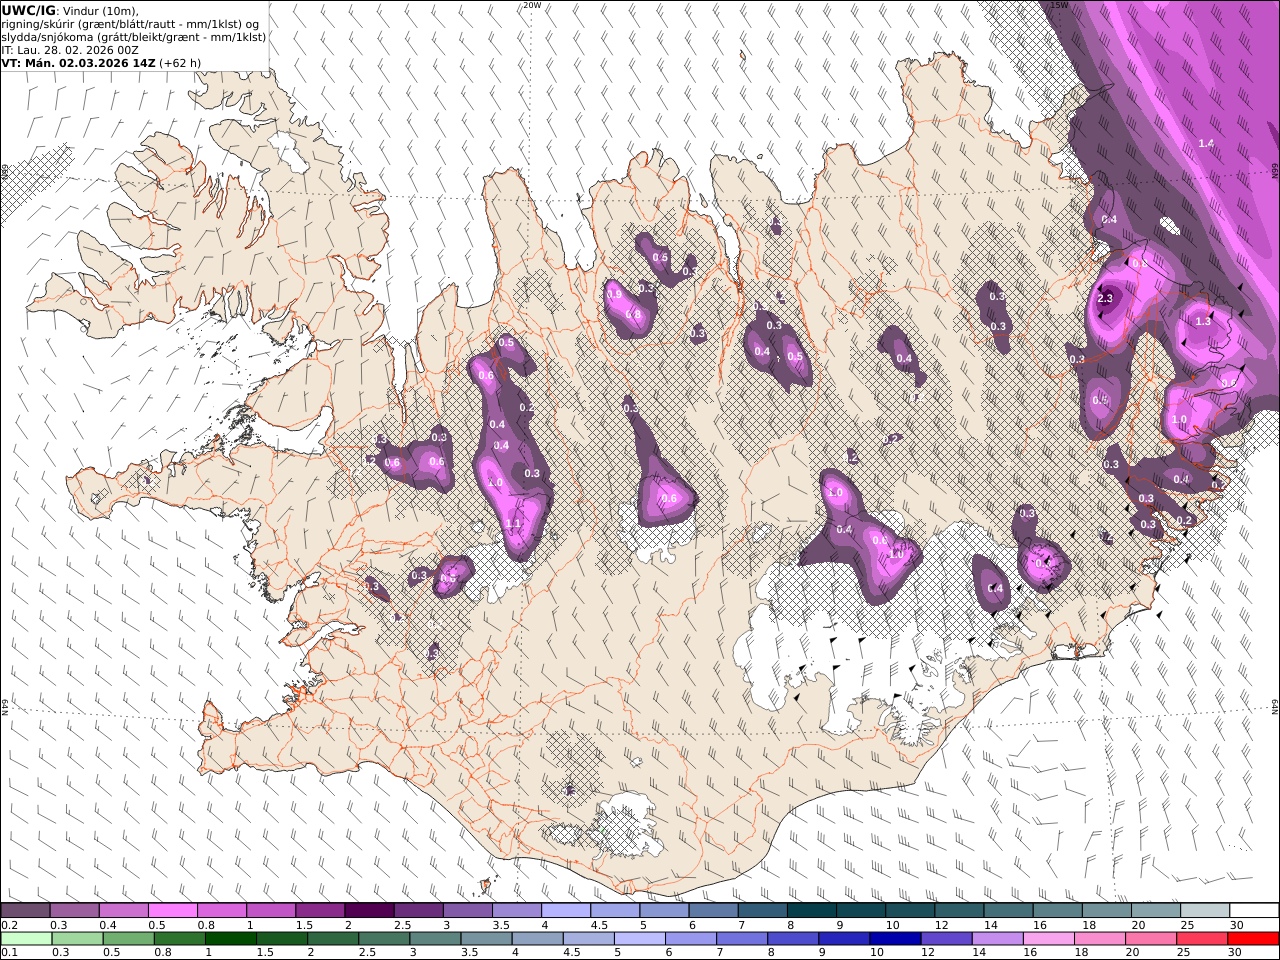Pick the upper legend swatch labelled 0.8
The width and height of the screenshot is (1280, 960).
221,911
